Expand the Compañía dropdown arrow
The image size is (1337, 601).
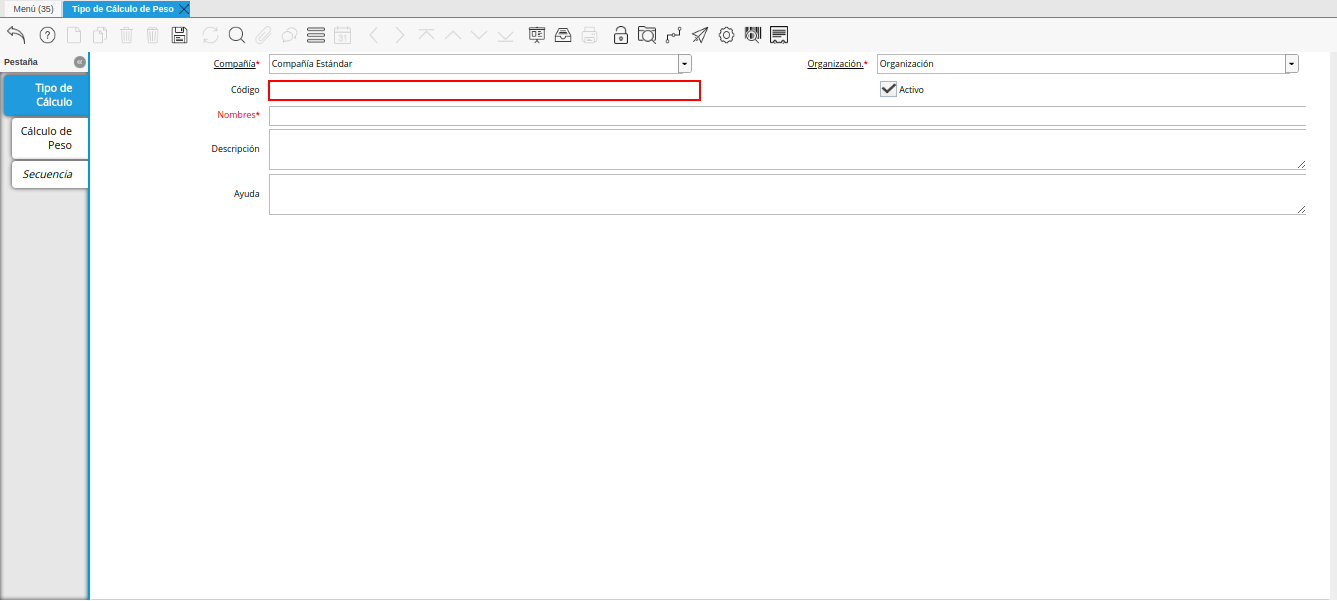pyautogui.click(x=685, y=64)
